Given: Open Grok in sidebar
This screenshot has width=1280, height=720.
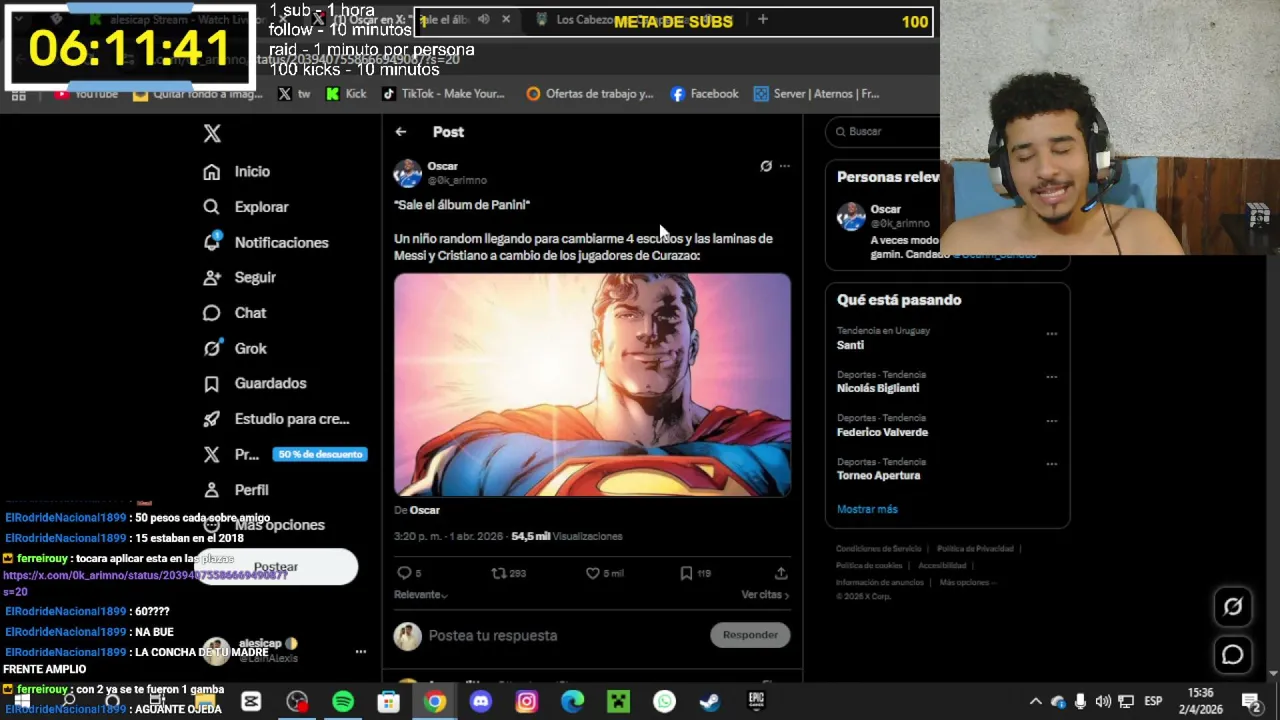Looking at the screenshot, I should pyautogui.click(x=234, y=348).
